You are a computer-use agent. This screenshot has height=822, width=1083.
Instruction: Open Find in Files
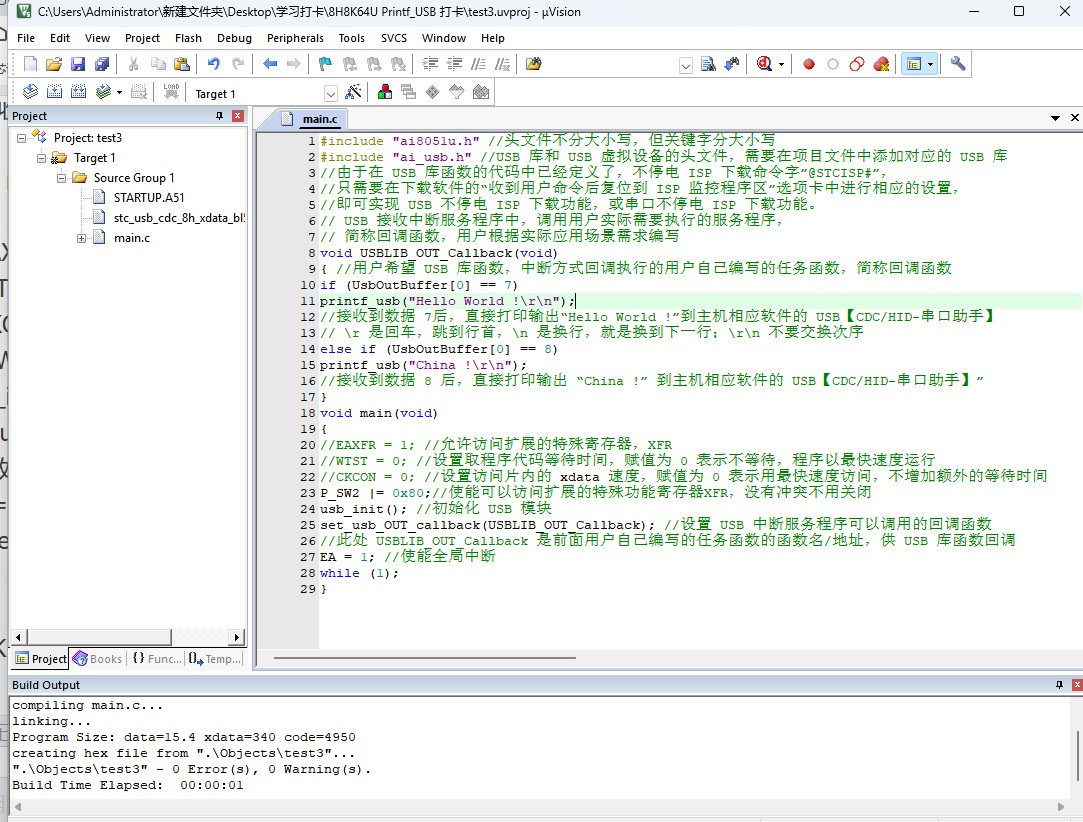tap(533, 64)
